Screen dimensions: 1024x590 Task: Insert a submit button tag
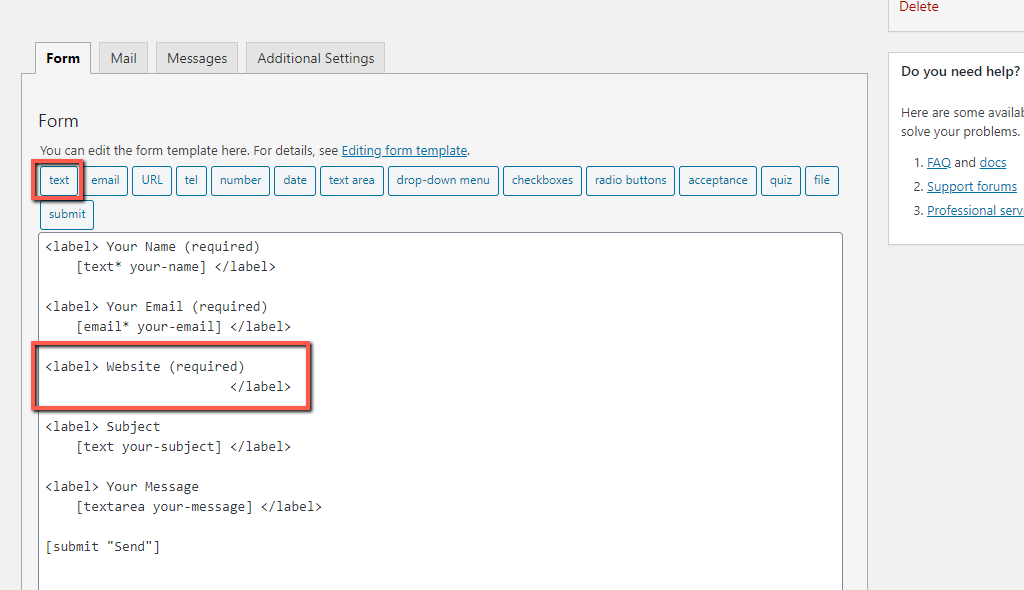point(67,214)
